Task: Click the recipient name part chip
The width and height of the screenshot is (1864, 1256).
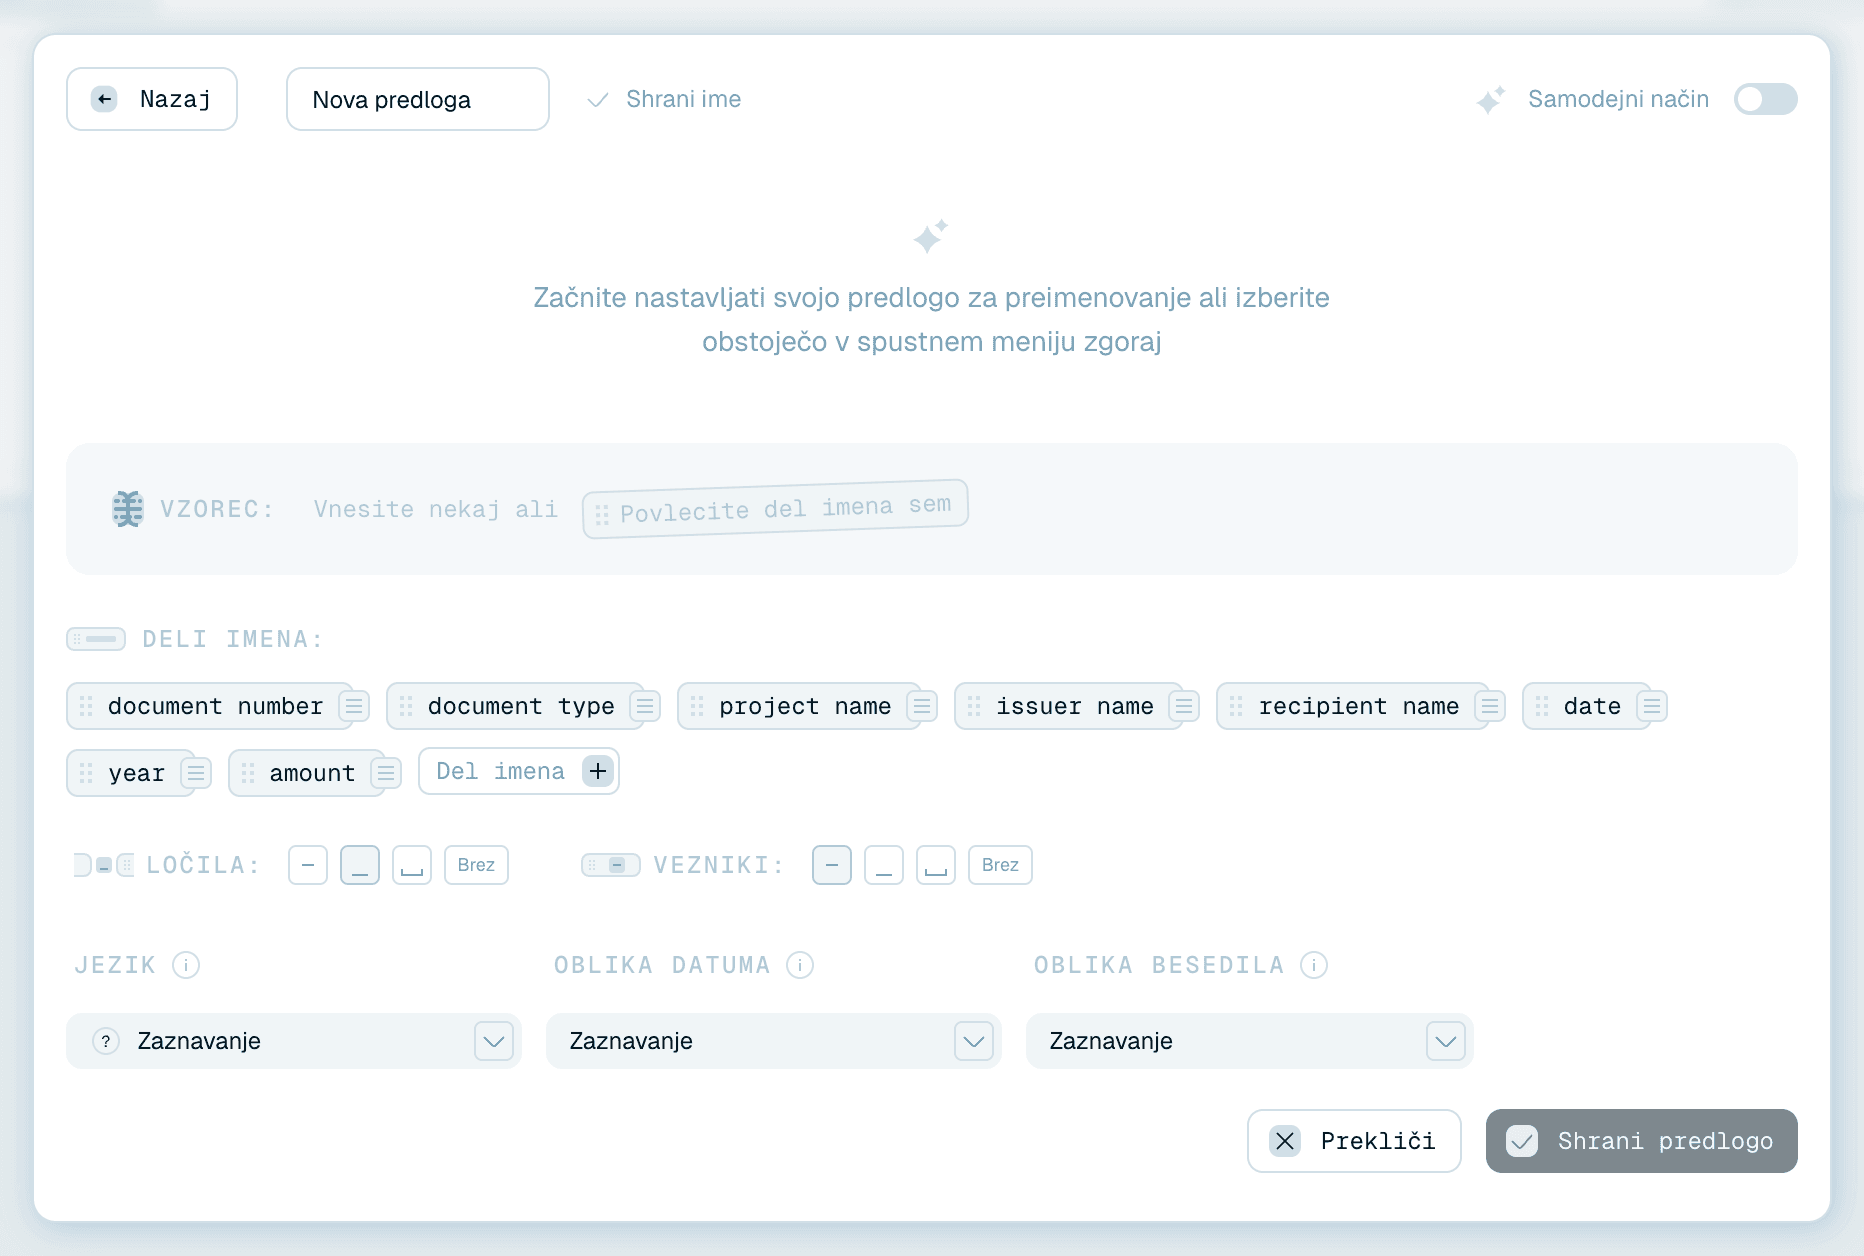Action: click(x=1353, y=706)
